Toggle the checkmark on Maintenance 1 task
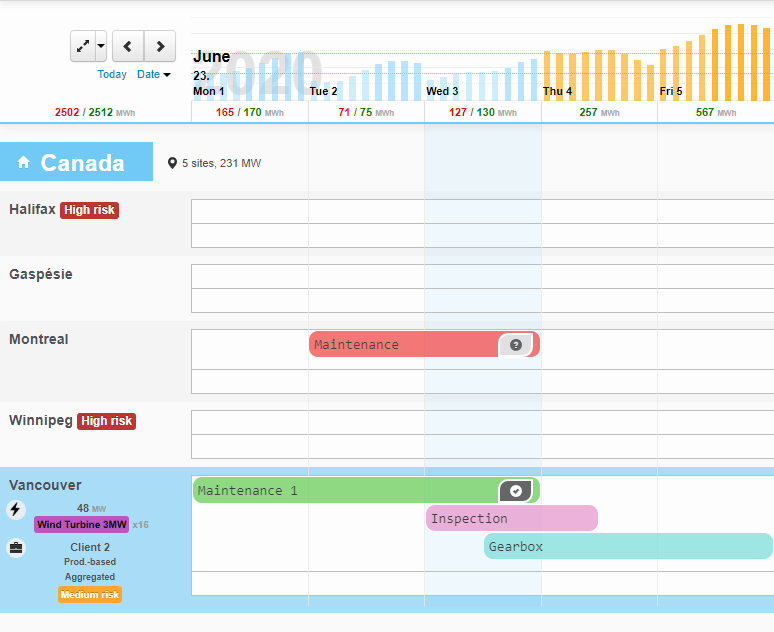 [516, 491]
